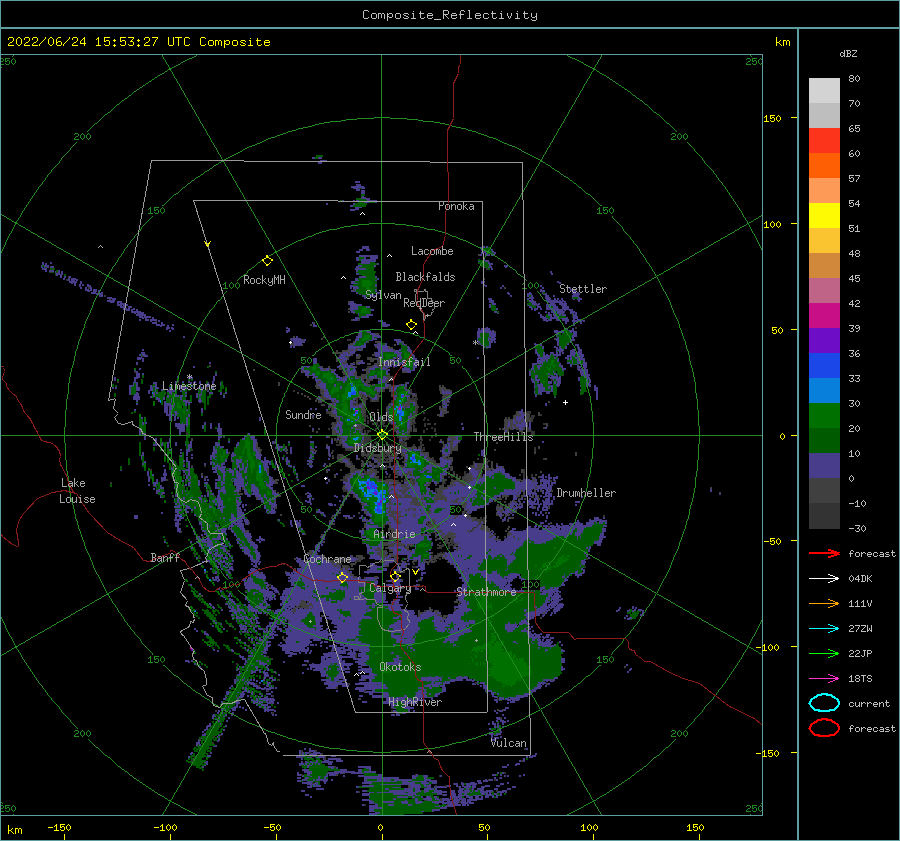The height and width of the screenshot is (841, 900).
Task: Click the Strathmore label
Action: coord(486,591)
